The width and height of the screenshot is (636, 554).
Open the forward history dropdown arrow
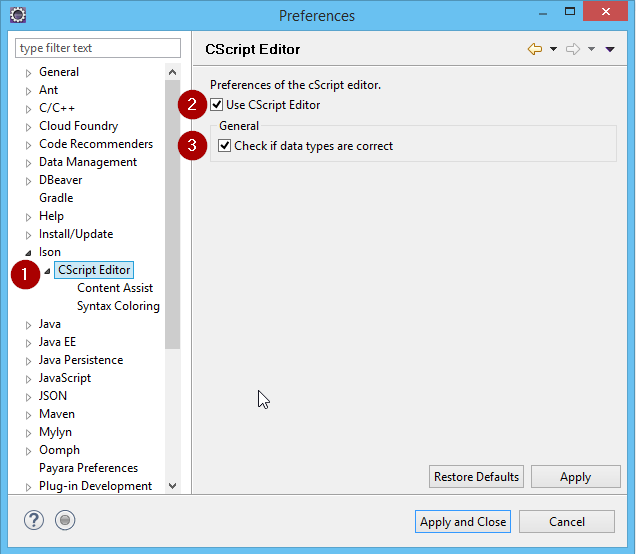coord(591,49)
